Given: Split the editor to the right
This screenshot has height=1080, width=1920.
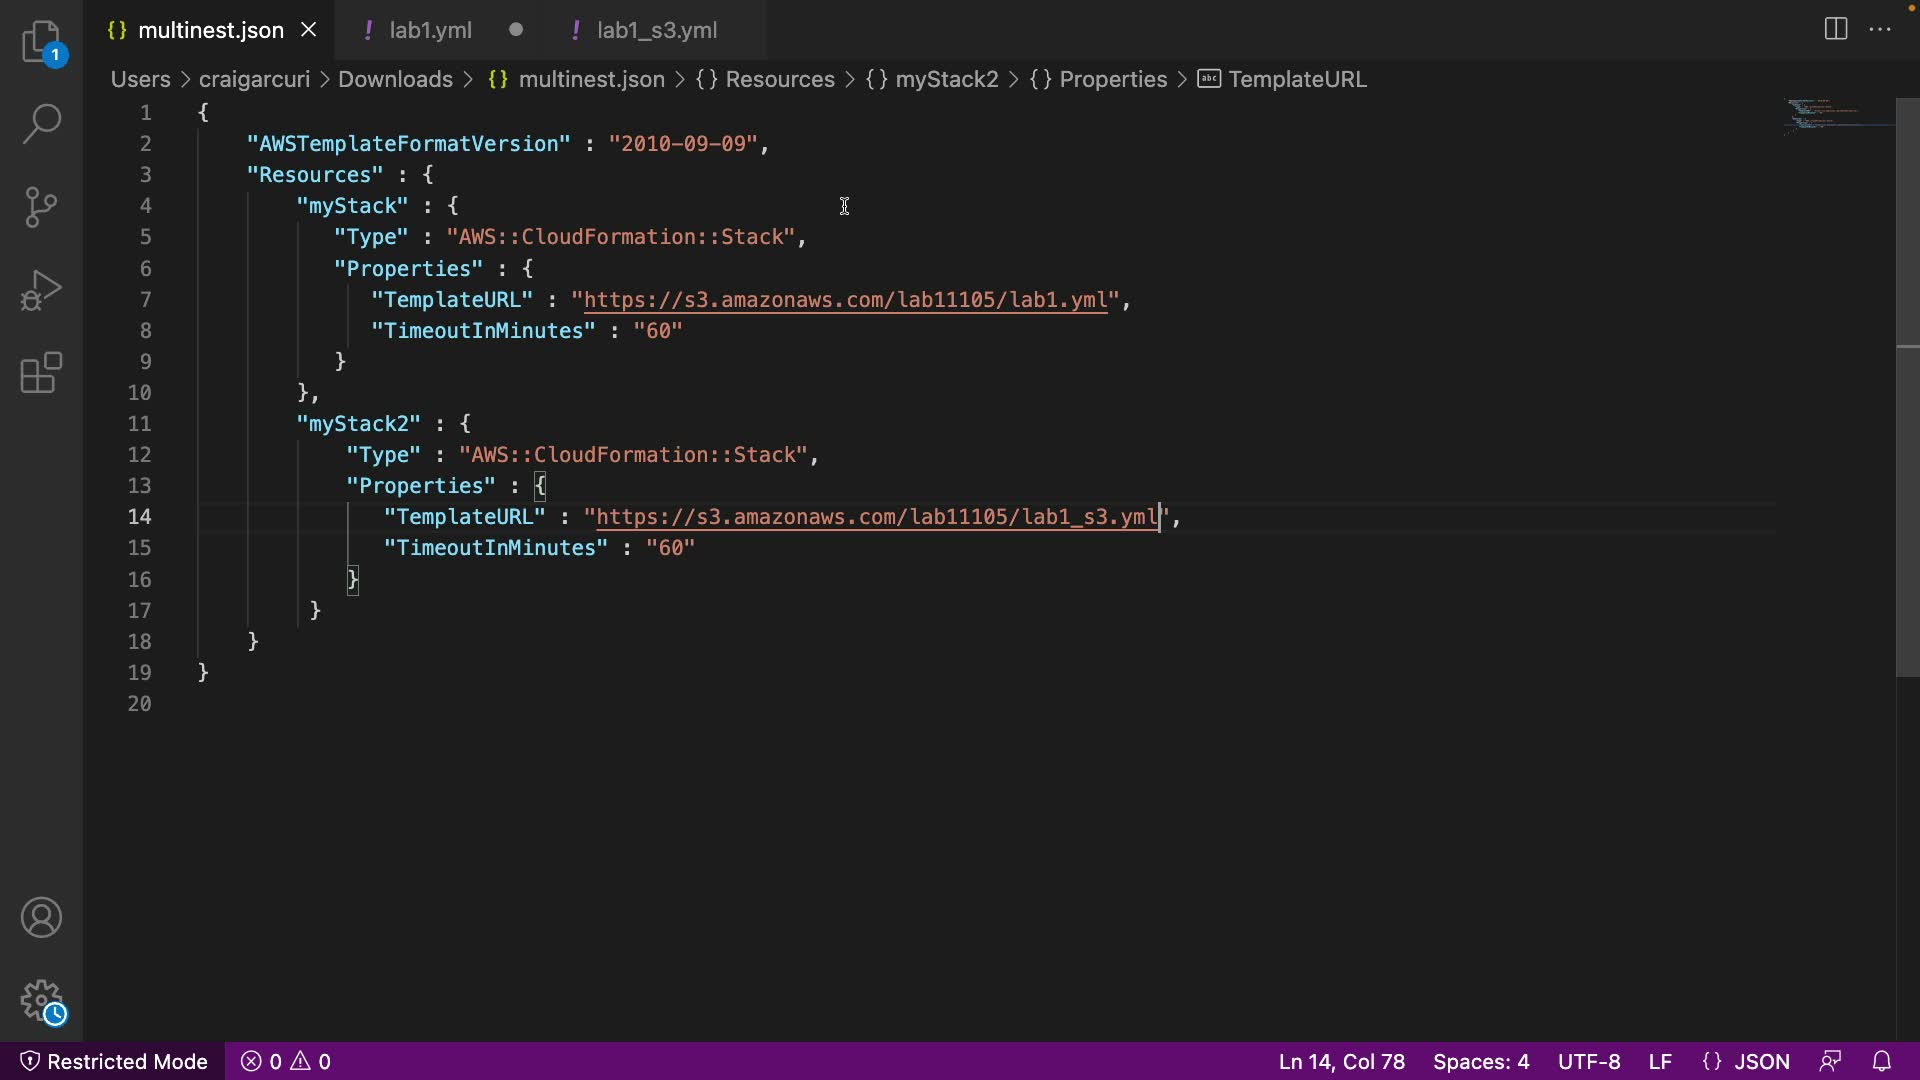Looking at the screenshot, I should [x=1835, y=29].
